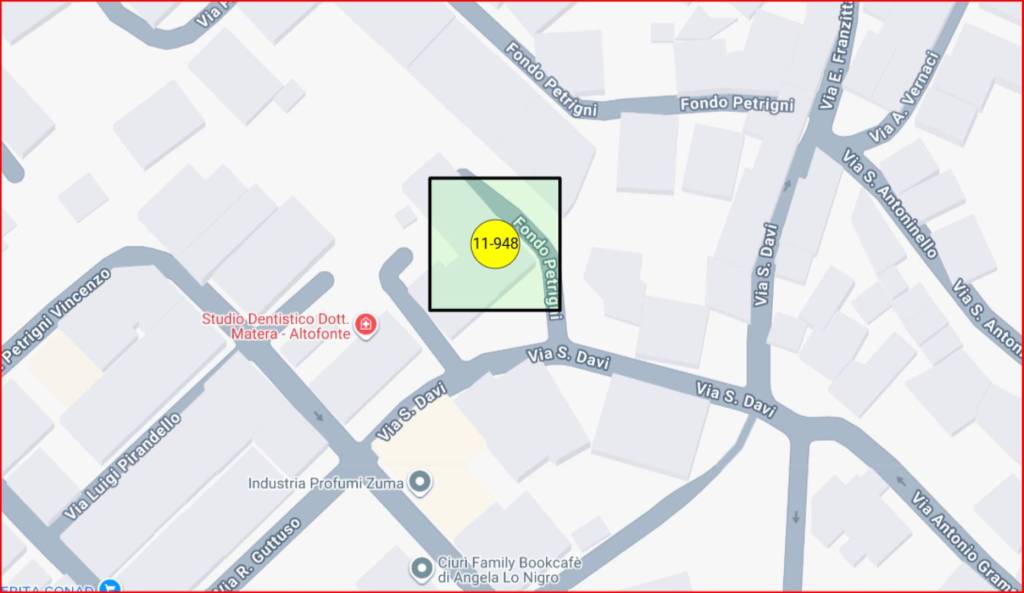Click the Via R. Guttuso street label
The image size is (1024, 593).
[x=259, y=555]
